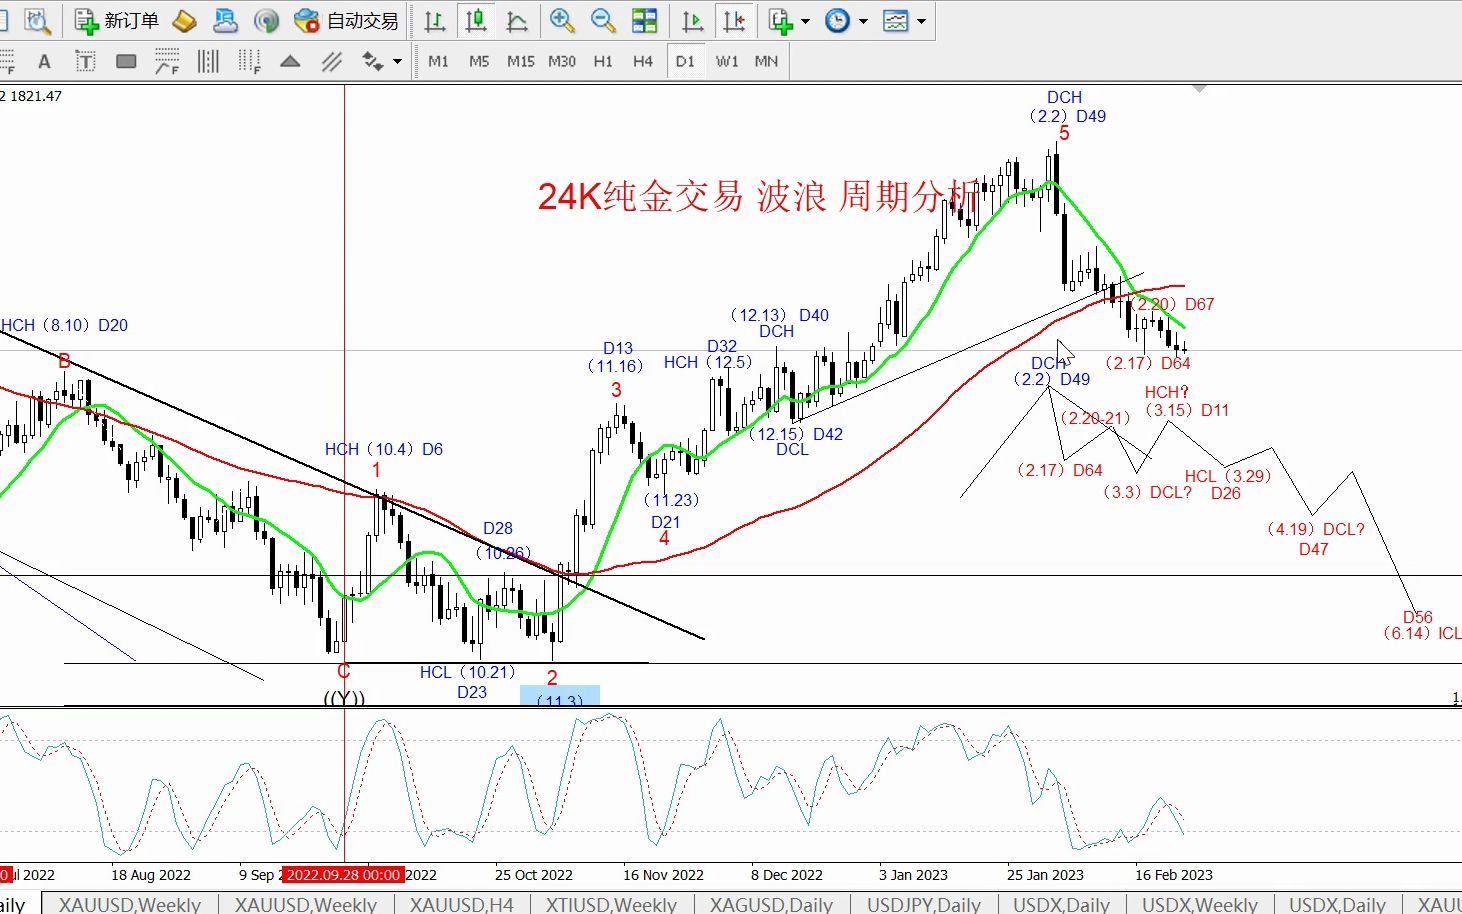The width and height of the screenshot is (1462, 914).
Task: Click the red date label 2022.09.28 00:00
Action: point(343,875)
